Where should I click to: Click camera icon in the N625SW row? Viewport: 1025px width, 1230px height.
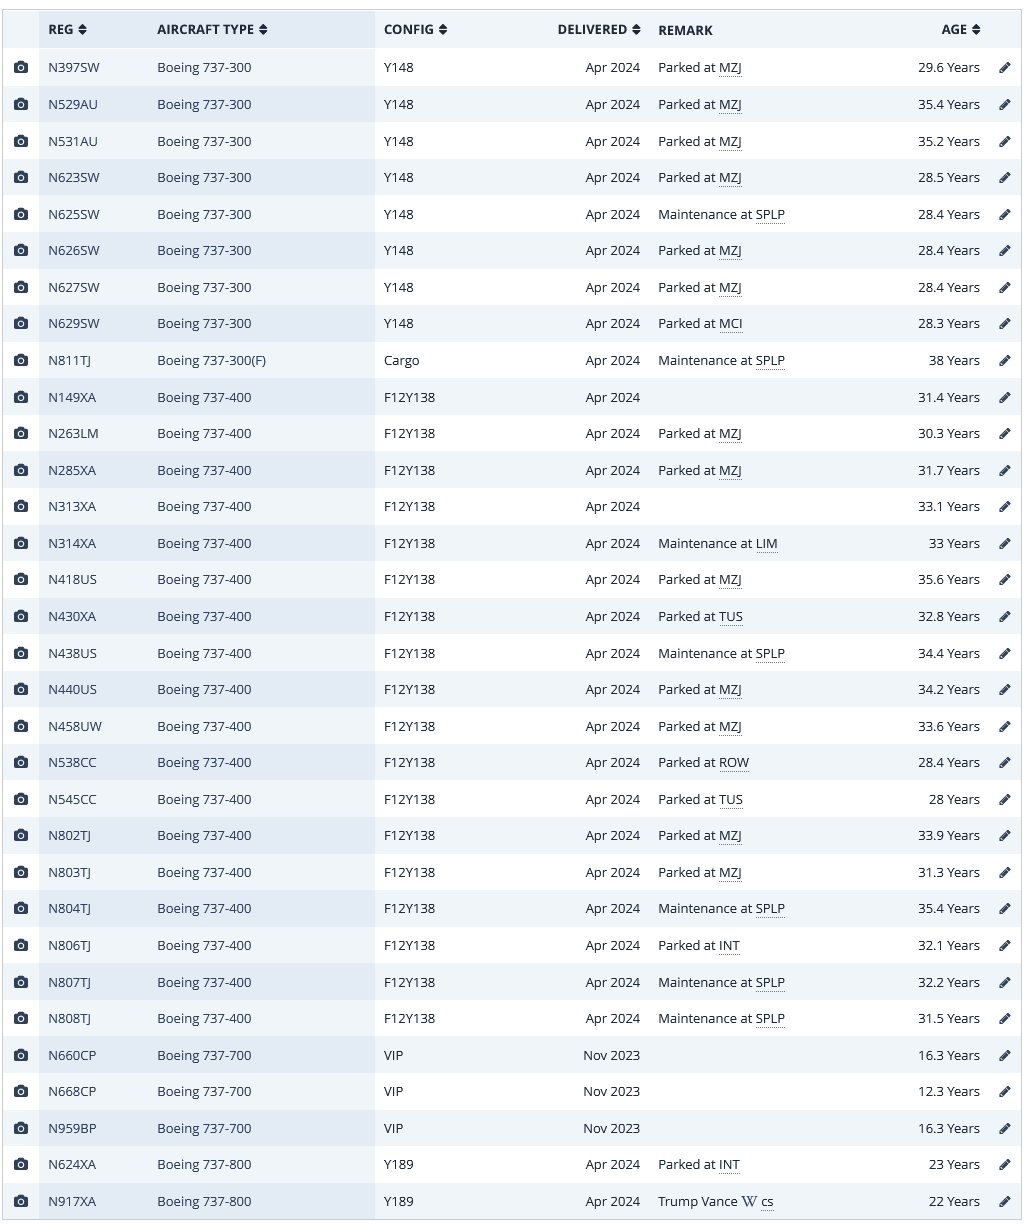(21, 214)
